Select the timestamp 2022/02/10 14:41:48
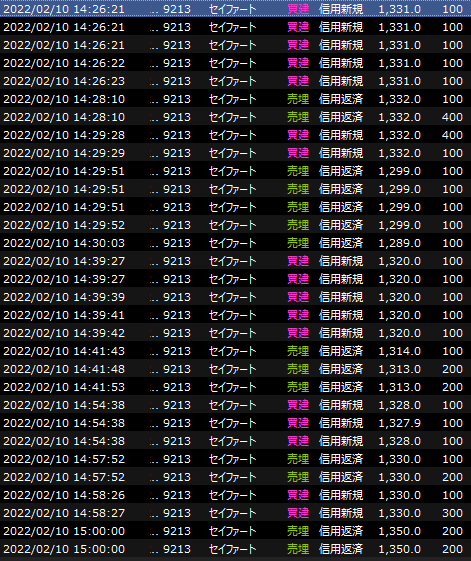This screenshot has height=561, width=471. coord(64,369)
